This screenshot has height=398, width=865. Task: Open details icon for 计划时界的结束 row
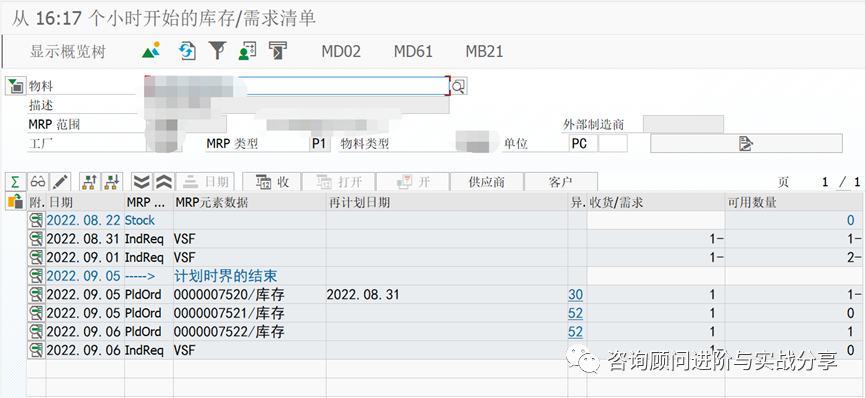click(x=36, y=275)
